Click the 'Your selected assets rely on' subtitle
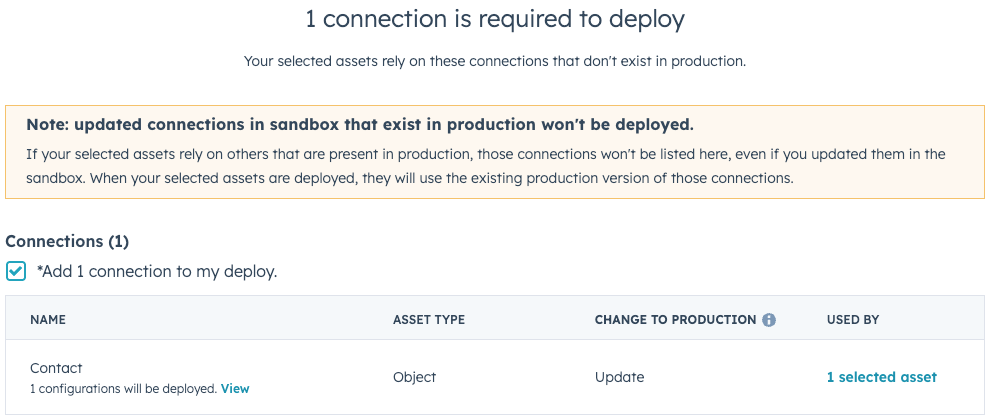 coord(495,62)
